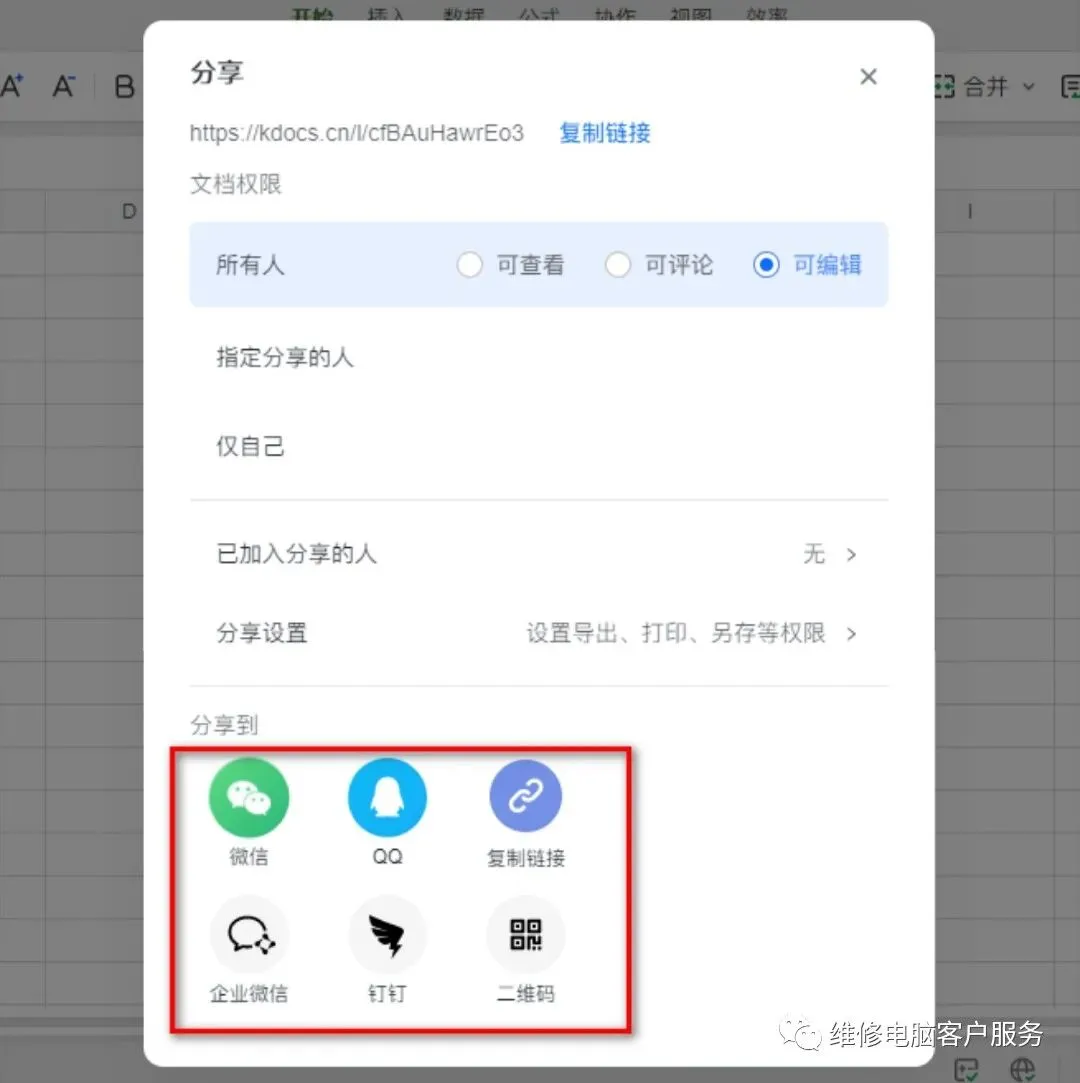Share to 钉钉 (DingTalk)
This screenshot has width=1080, height=1083.
click(x=387, y=935)
